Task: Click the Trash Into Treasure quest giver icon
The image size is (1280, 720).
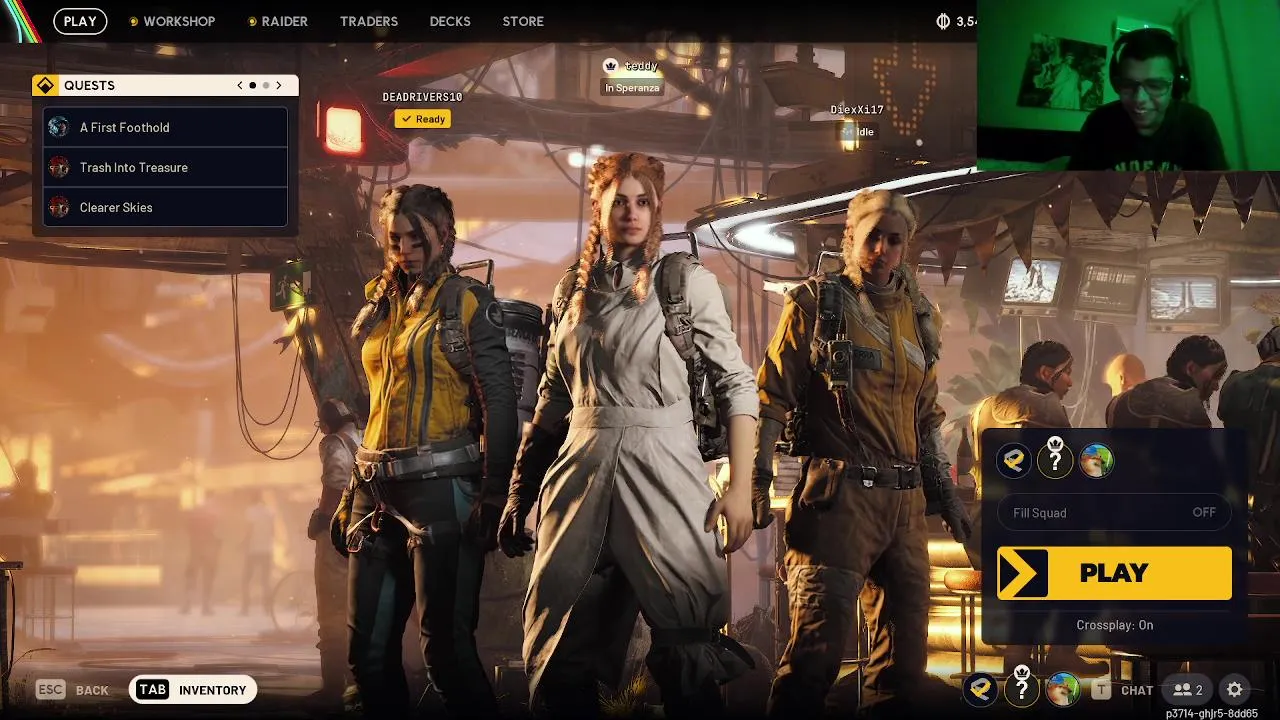Action: point(59,167)
